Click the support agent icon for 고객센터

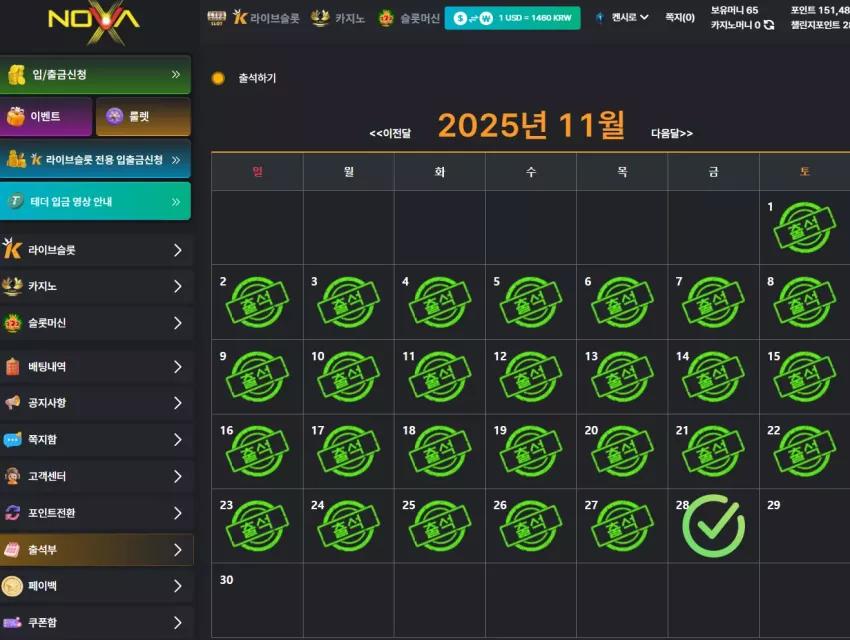point(12,476)
